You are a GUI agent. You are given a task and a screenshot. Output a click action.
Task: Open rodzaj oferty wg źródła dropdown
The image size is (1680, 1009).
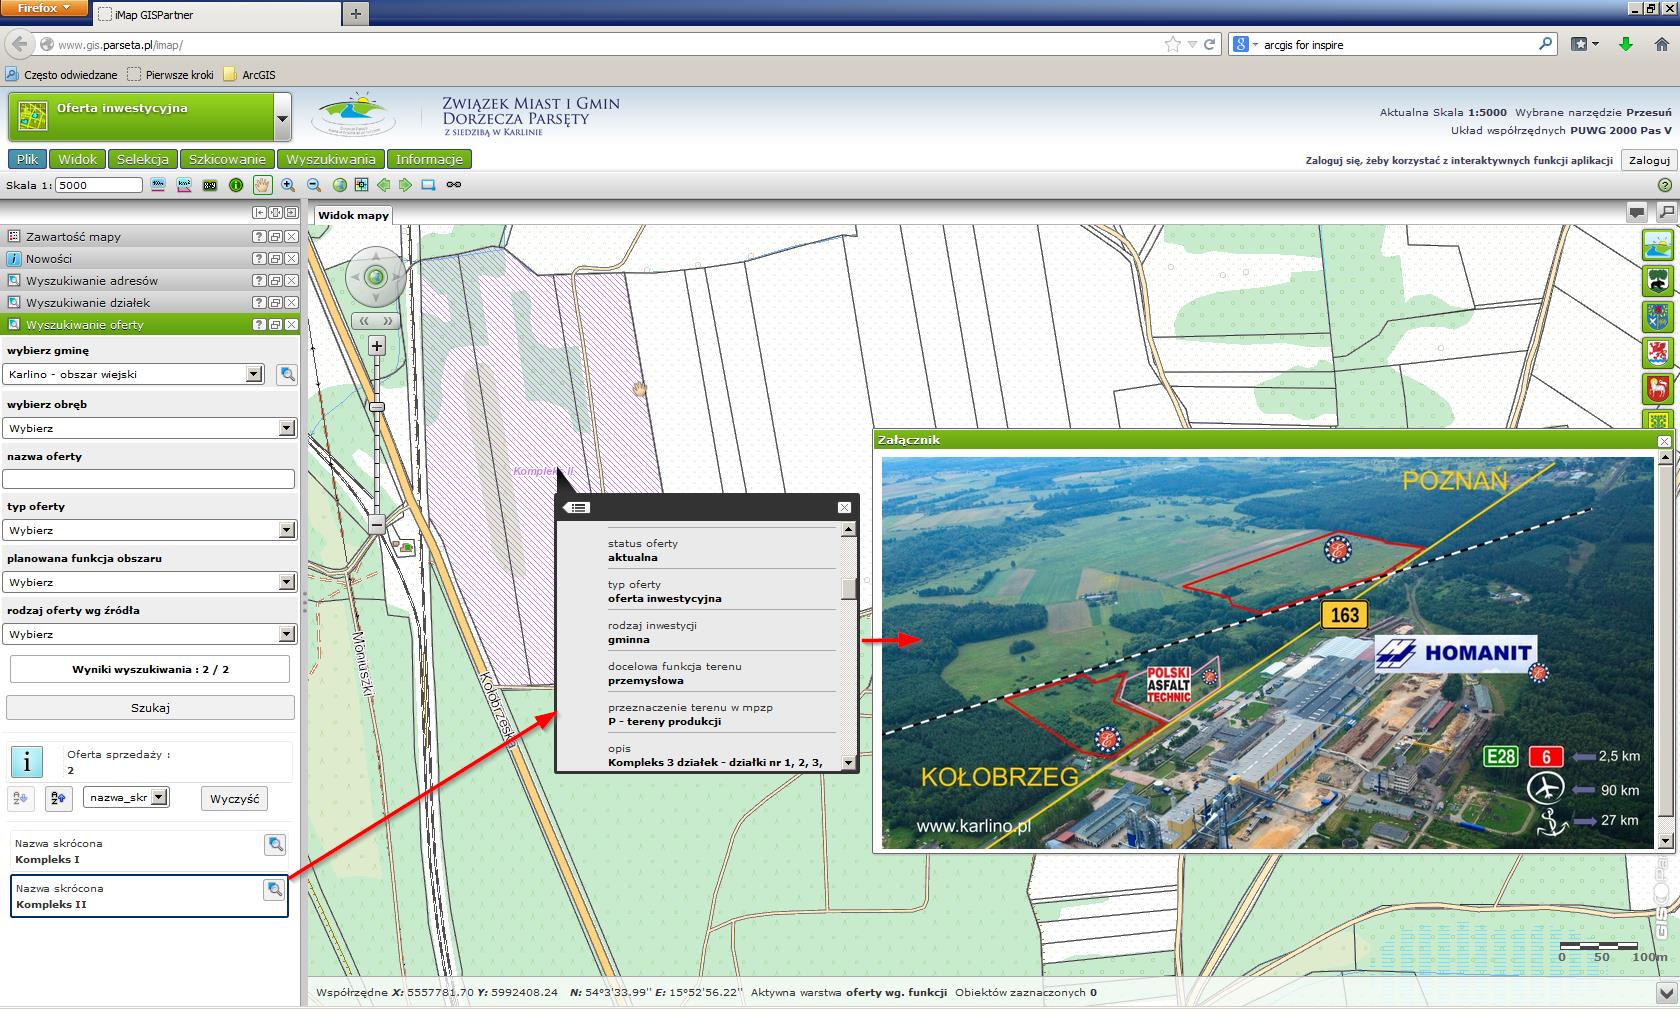tap(287, 634)
